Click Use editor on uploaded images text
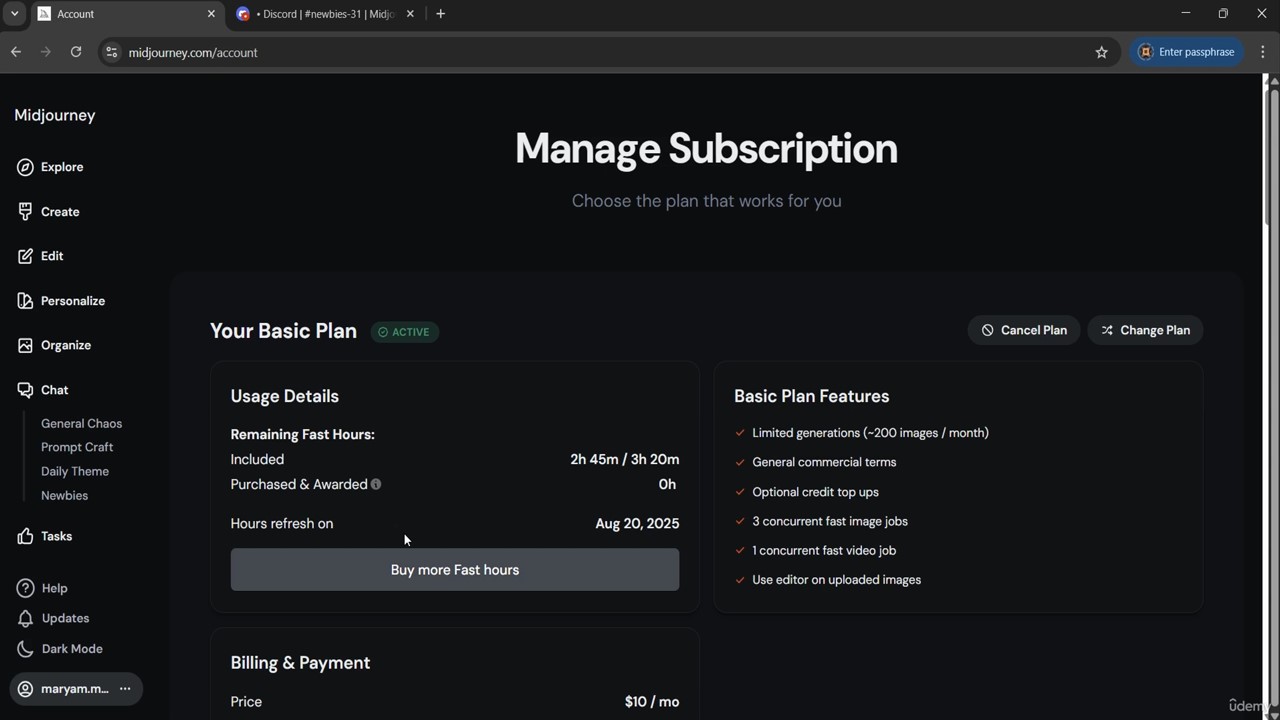The image size is (1280, 720). coord(836,580)
